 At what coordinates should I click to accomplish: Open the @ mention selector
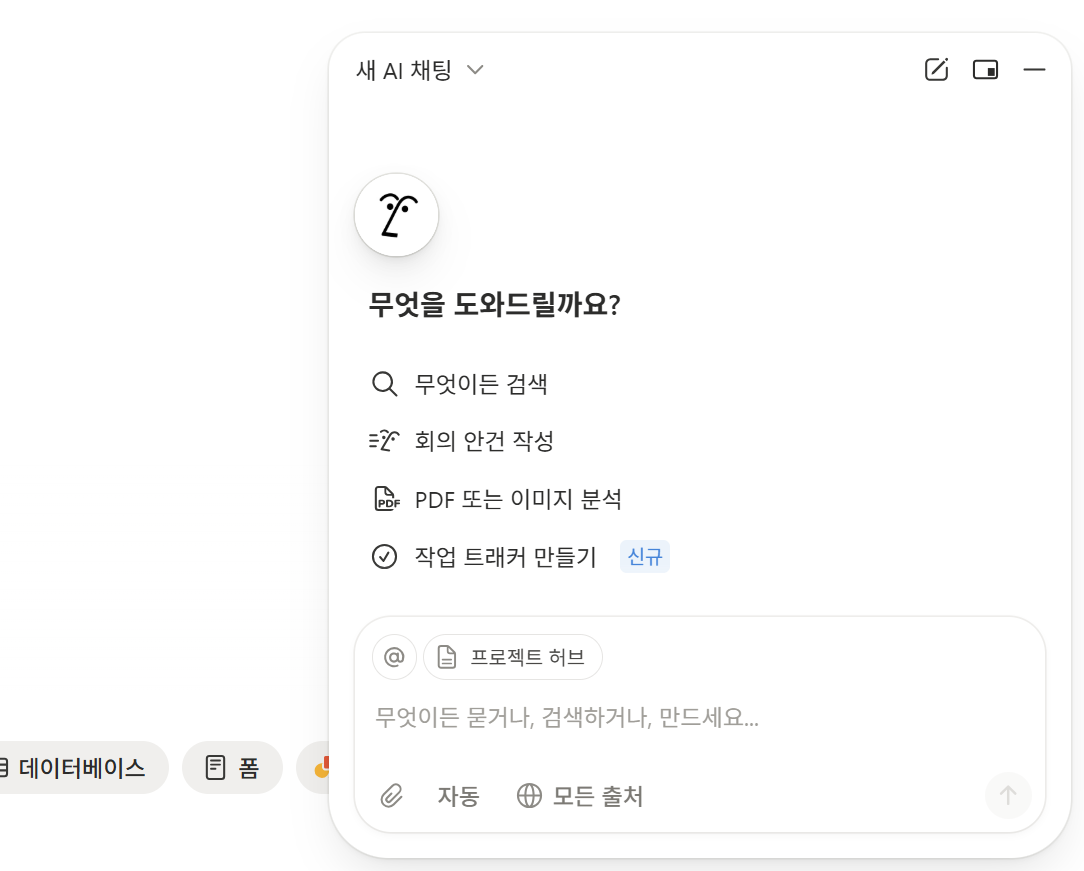[x=393, y=656]
